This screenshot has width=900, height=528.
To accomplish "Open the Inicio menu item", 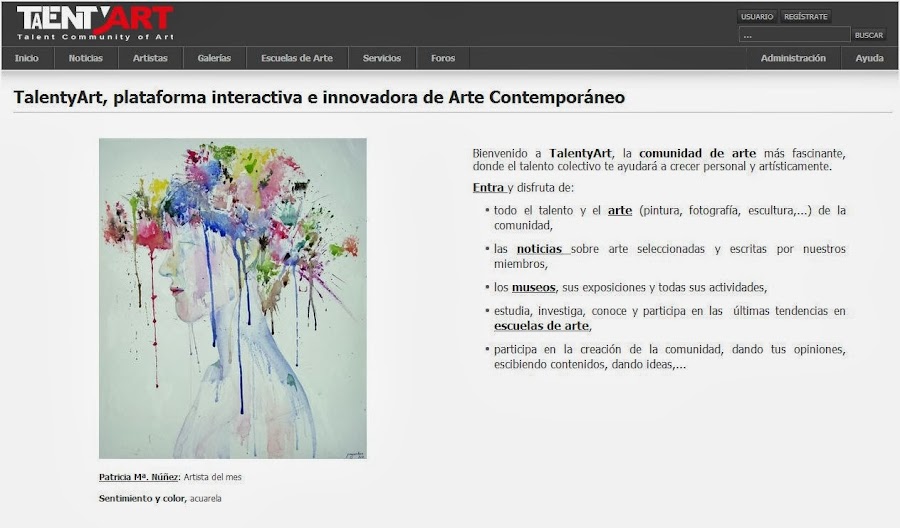I will 27,58.
